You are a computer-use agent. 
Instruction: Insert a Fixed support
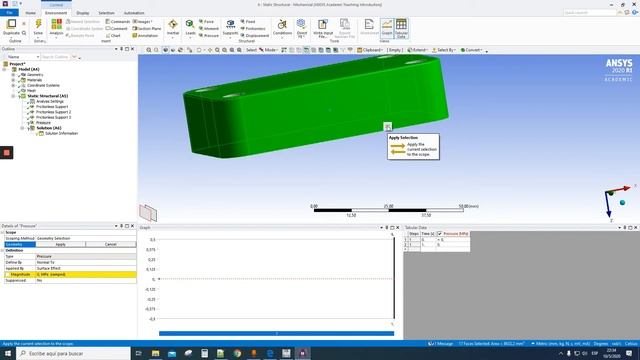tap(248, 21)
